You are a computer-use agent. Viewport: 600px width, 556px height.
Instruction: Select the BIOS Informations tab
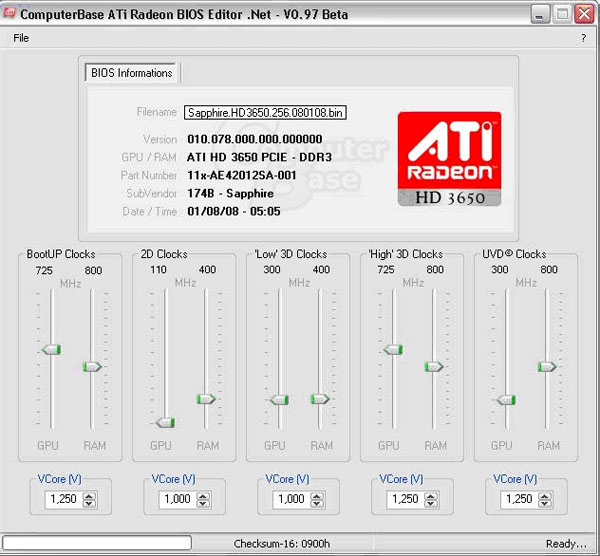click(132, 73)
